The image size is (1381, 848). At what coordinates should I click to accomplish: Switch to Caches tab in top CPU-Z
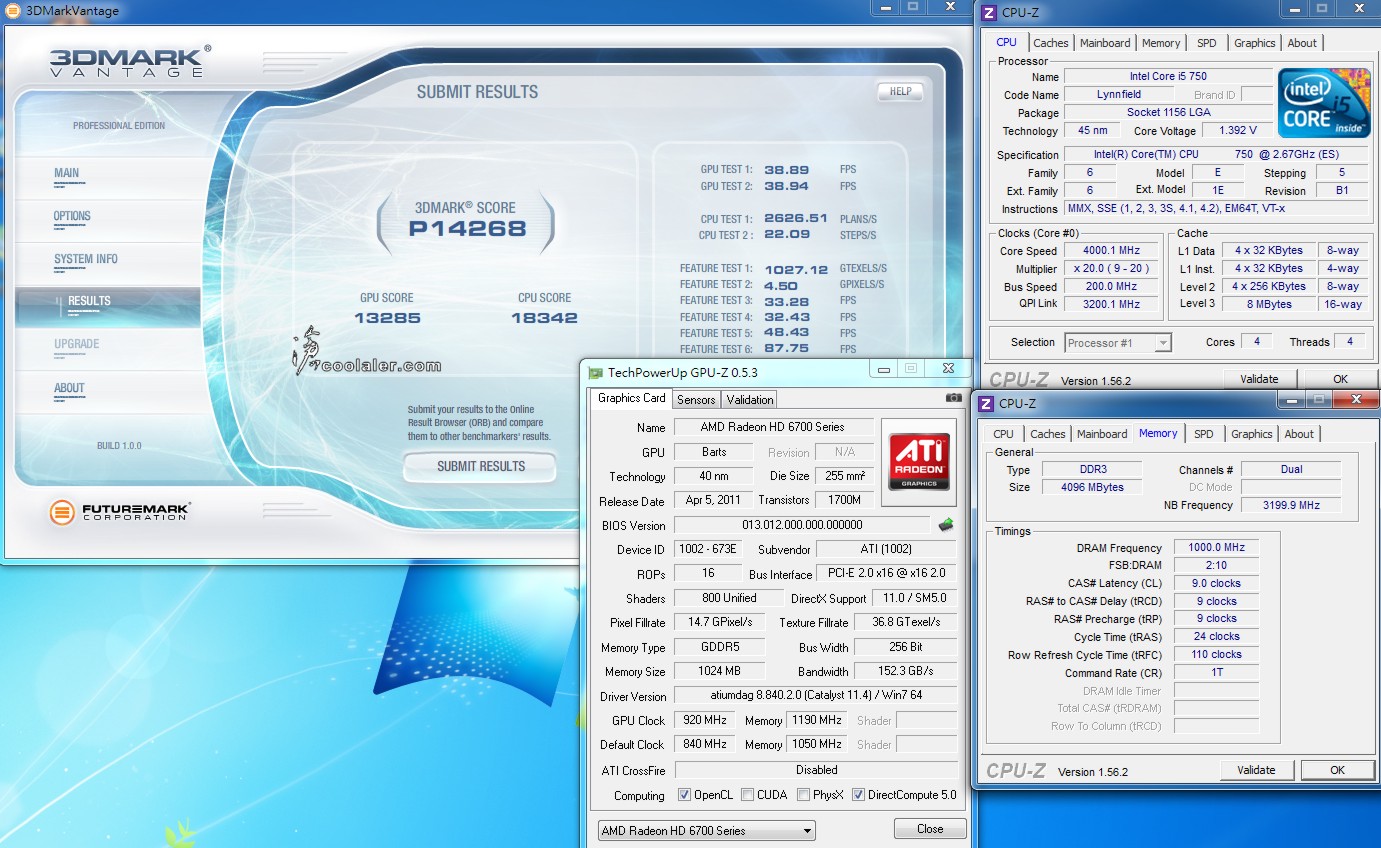[1051, 43]
